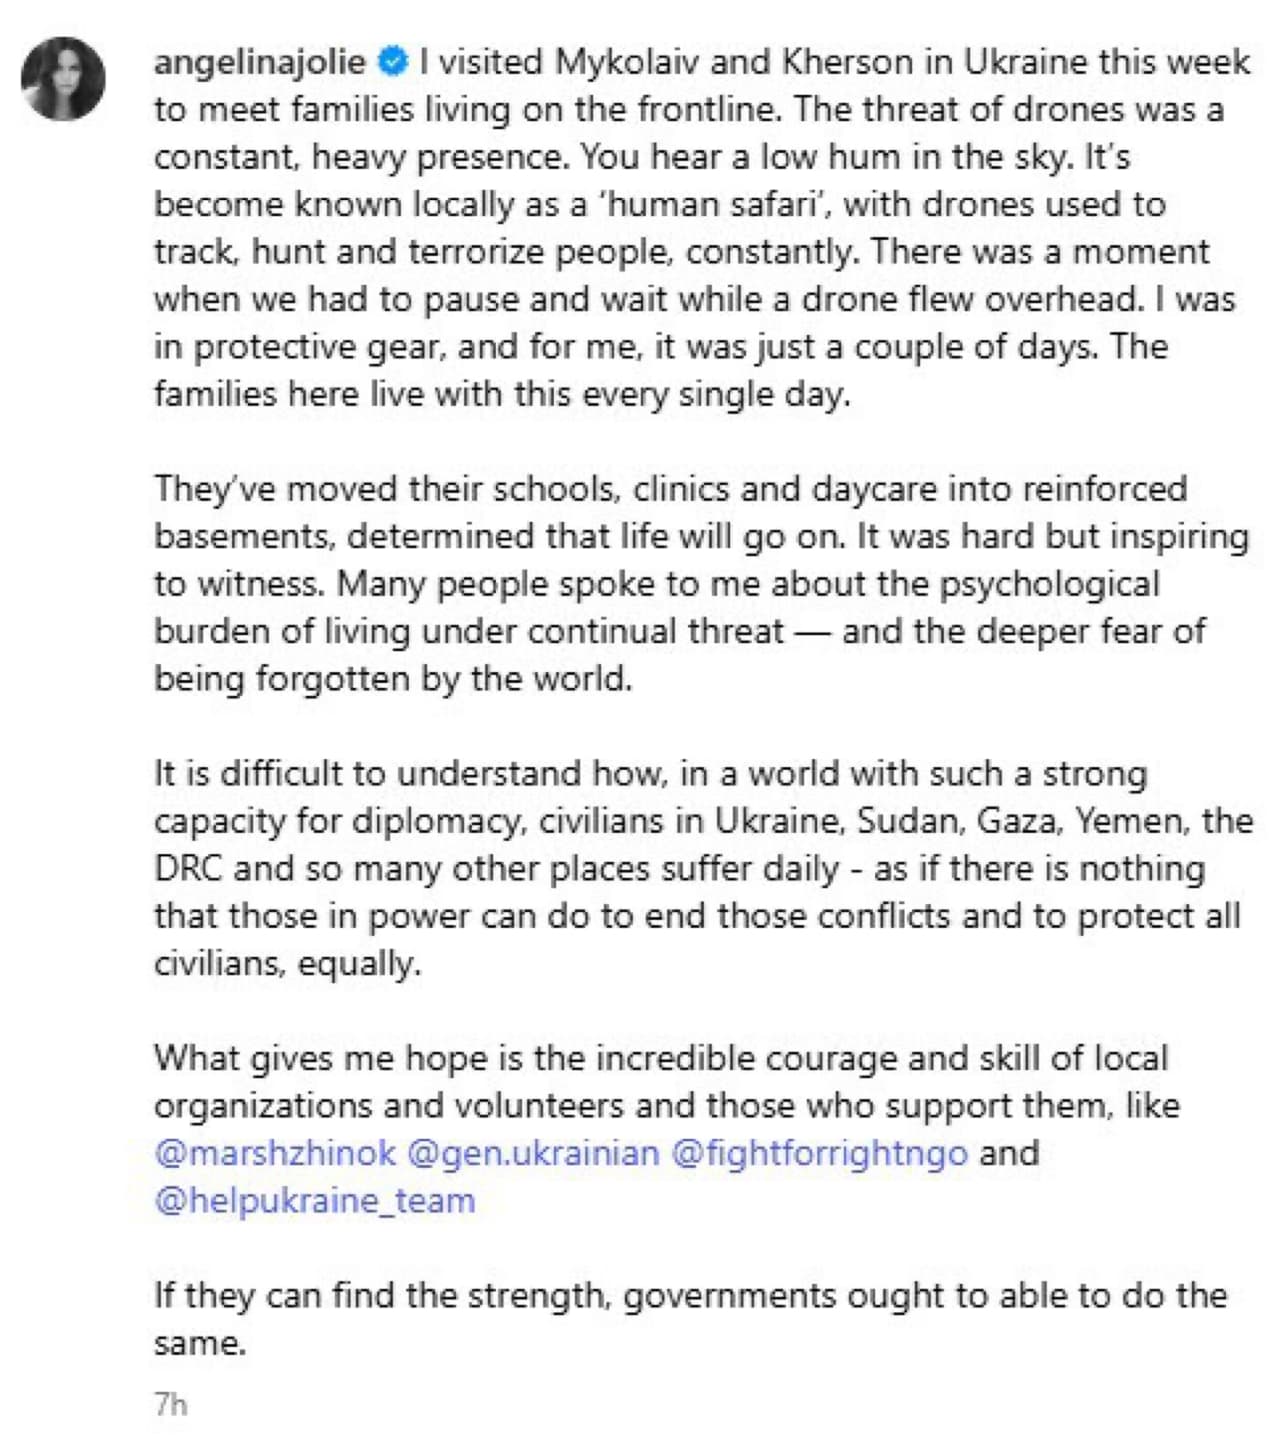The height and width of the screenshot is (1455, 1284).
Task: Click the blue verified badge
Action: tap(393, 62)
